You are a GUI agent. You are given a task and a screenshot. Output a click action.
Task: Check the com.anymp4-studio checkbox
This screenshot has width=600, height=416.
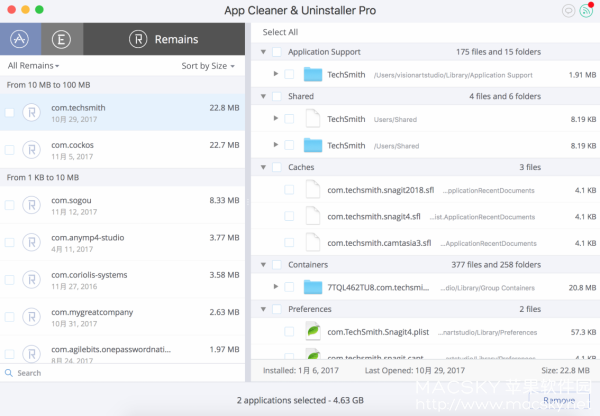(10, 242)
